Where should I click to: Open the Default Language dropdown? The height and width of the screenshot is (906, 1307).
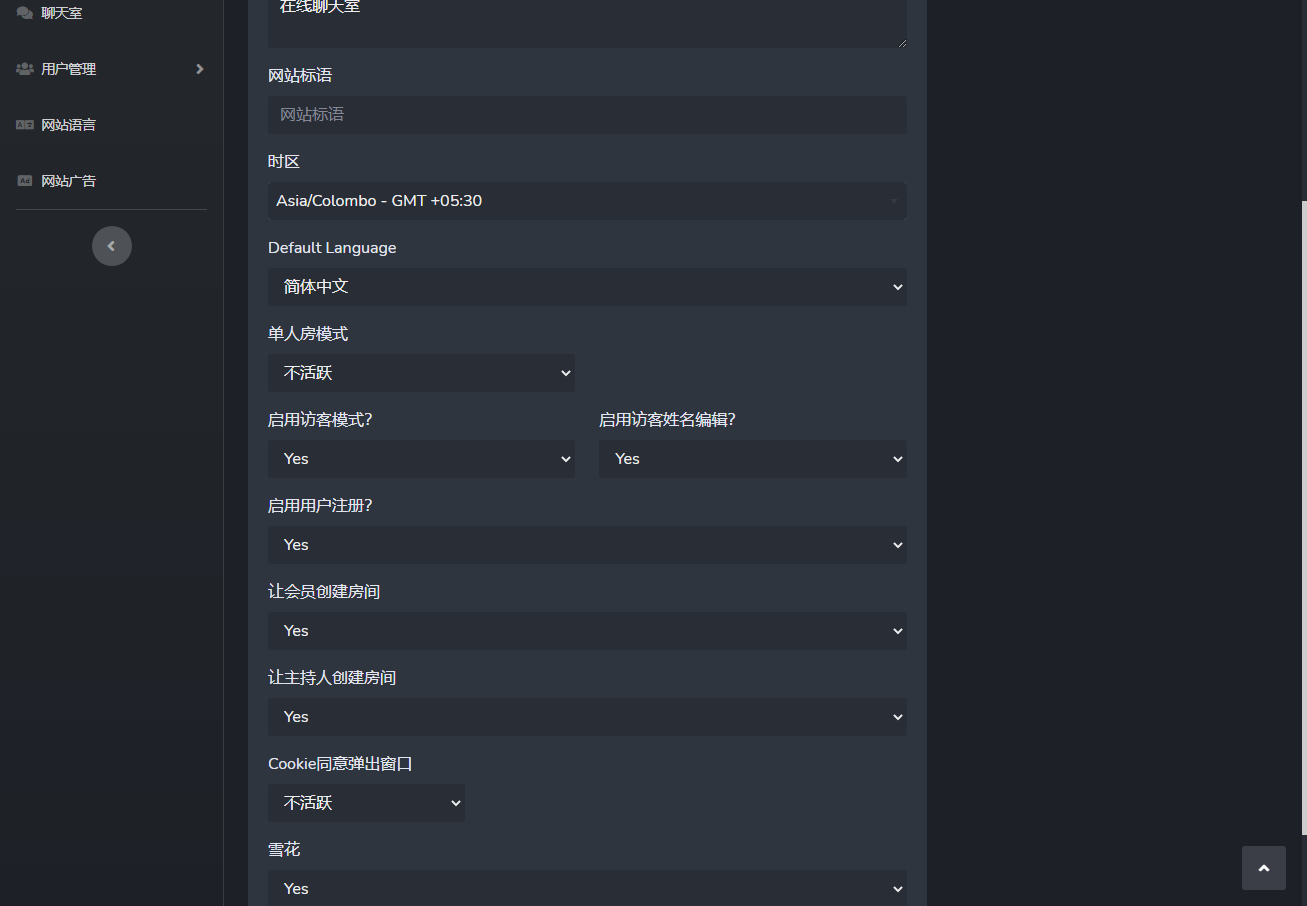(587, 287)
